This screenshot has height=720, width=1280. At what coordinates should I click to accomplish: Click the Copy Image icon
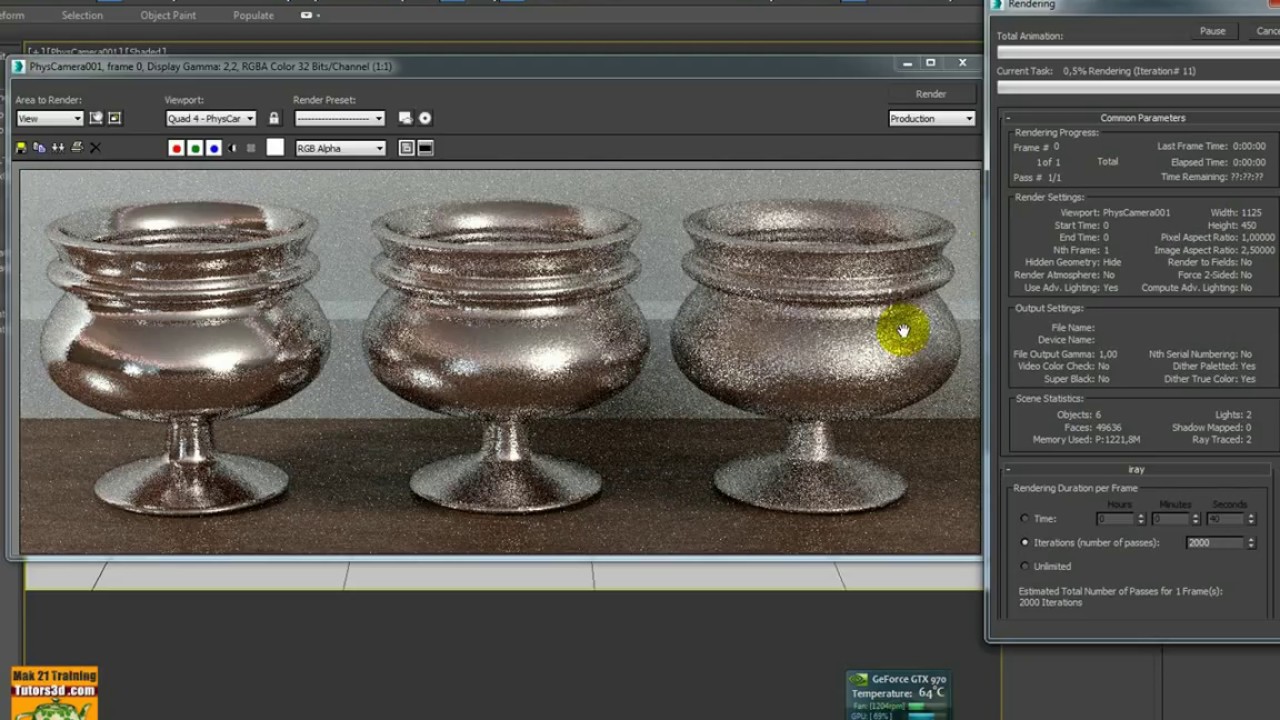(x=40, y=148)
